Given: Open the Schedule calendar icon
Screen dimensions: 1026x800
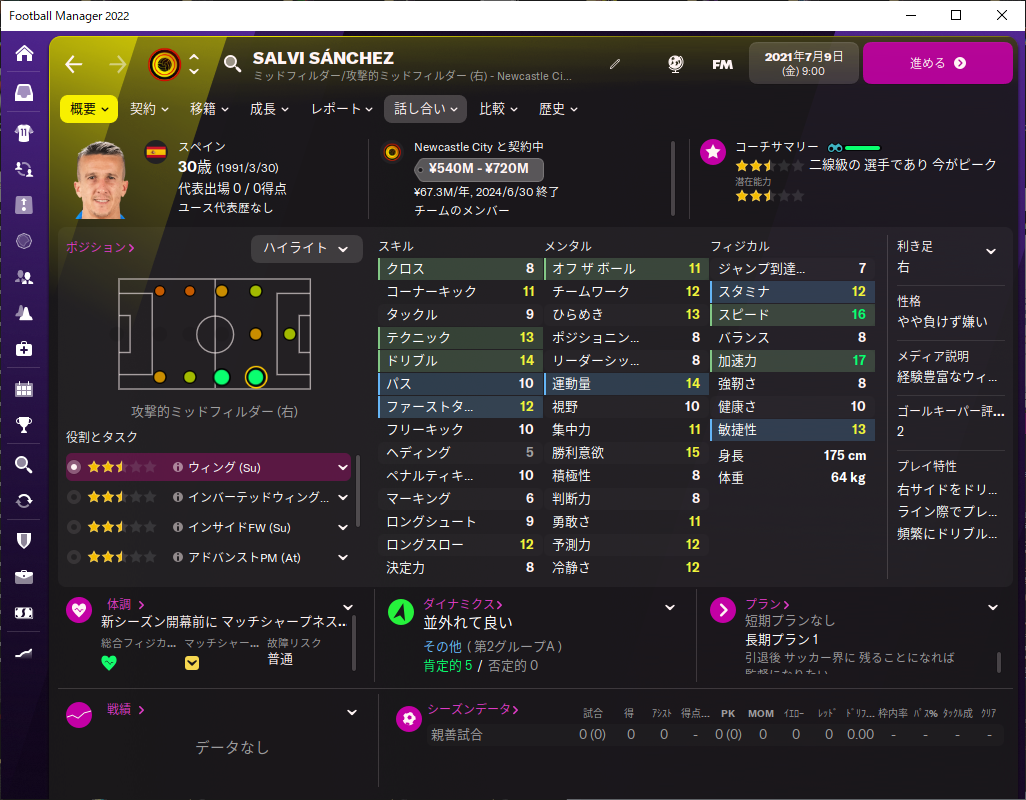Looking at the screenshot, I should (24, 389).
